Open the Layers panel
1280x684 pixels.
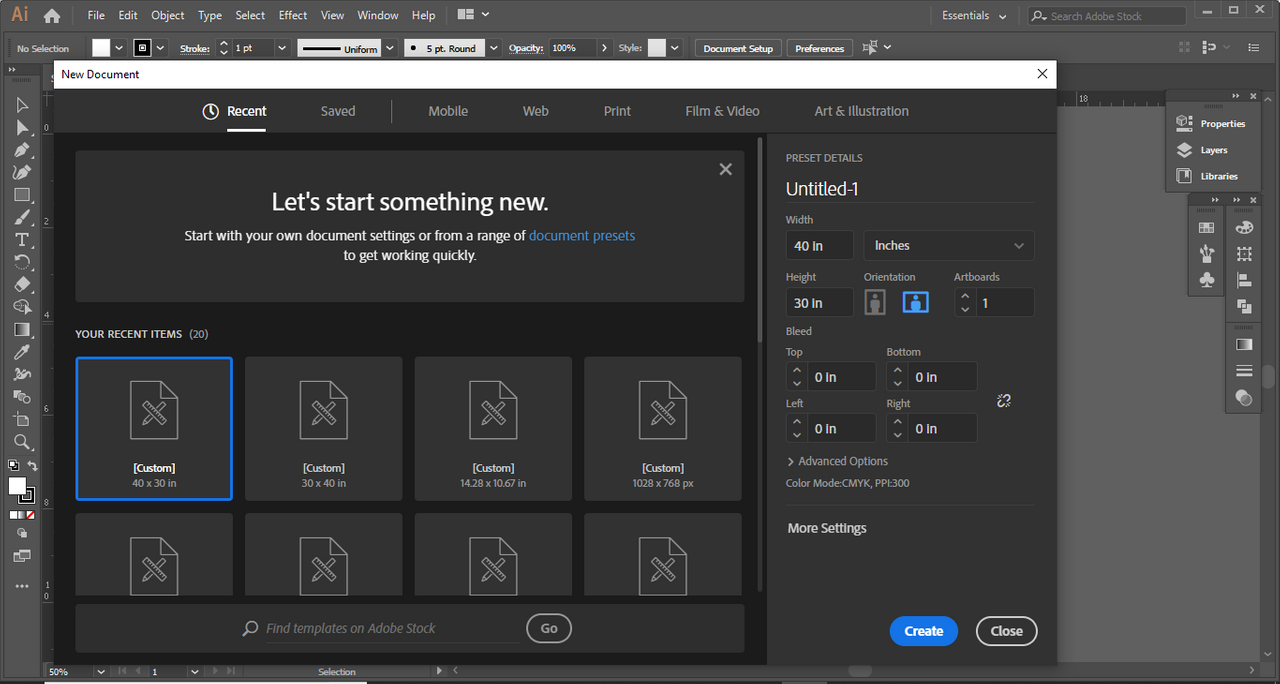point(1213,150)
